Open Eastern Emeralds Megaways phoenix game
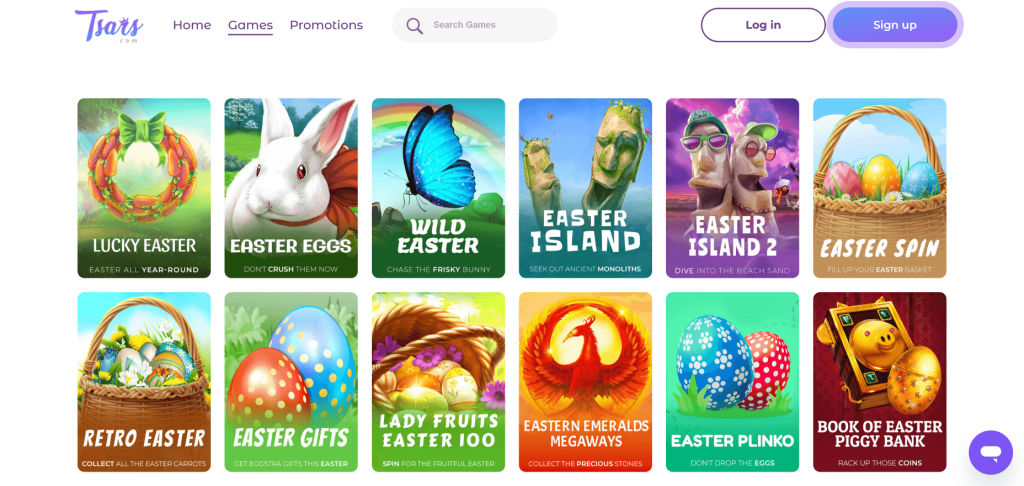This screenshot has height=486, width=1024. tap(585, 382)
